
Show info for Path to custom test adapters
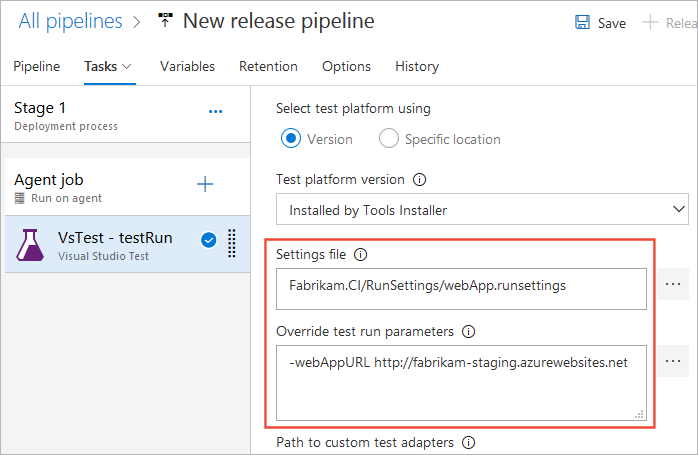pos(468,442)
